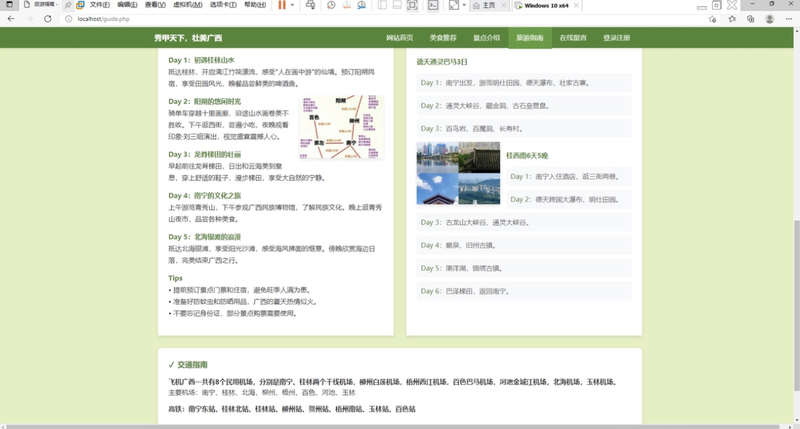Expand the stretch guest view dropdown arrow
The image size is (800, 429).
(x=464, y=5)
